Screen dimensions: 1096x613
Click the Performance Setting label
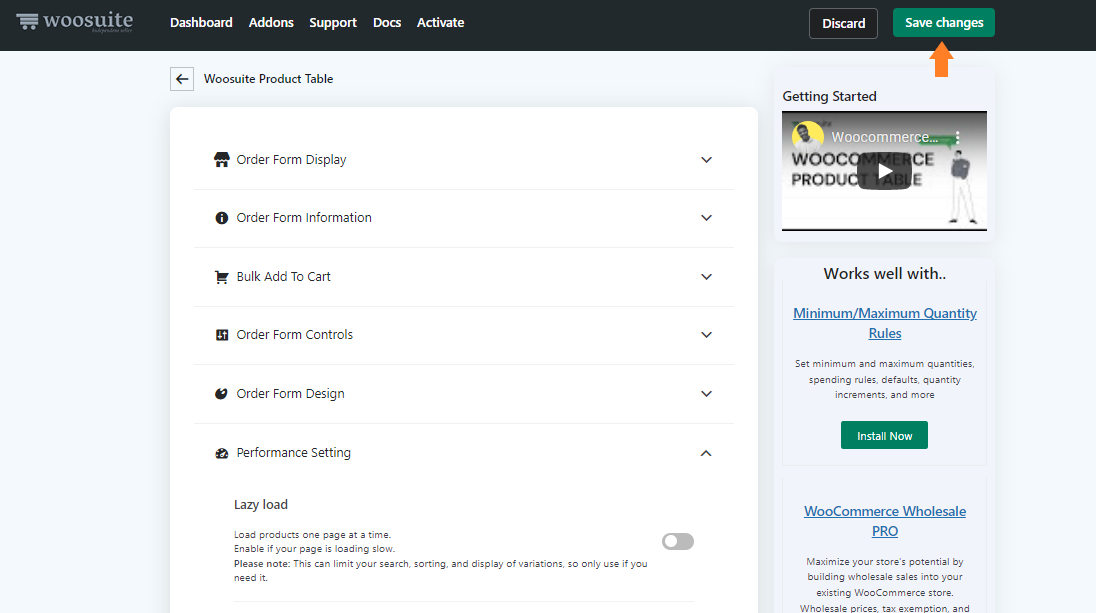click(294, 452)
